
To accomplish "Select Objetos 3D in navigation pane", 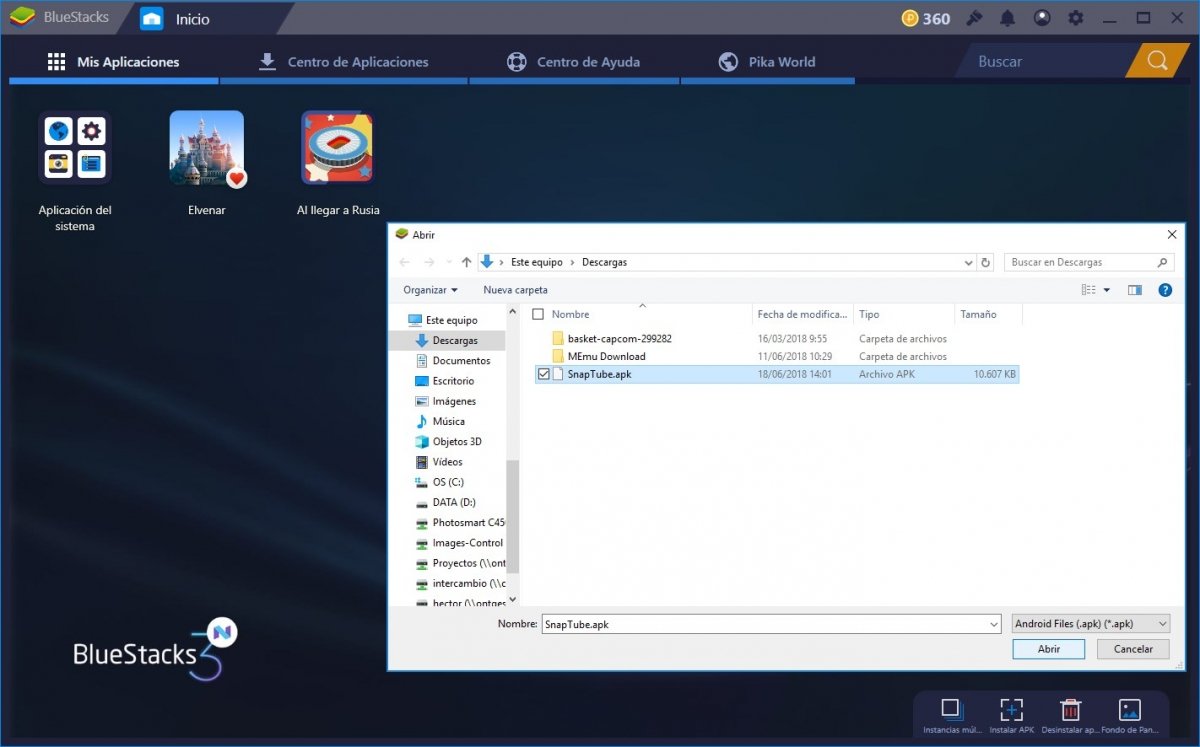I will tap(456, 441).
